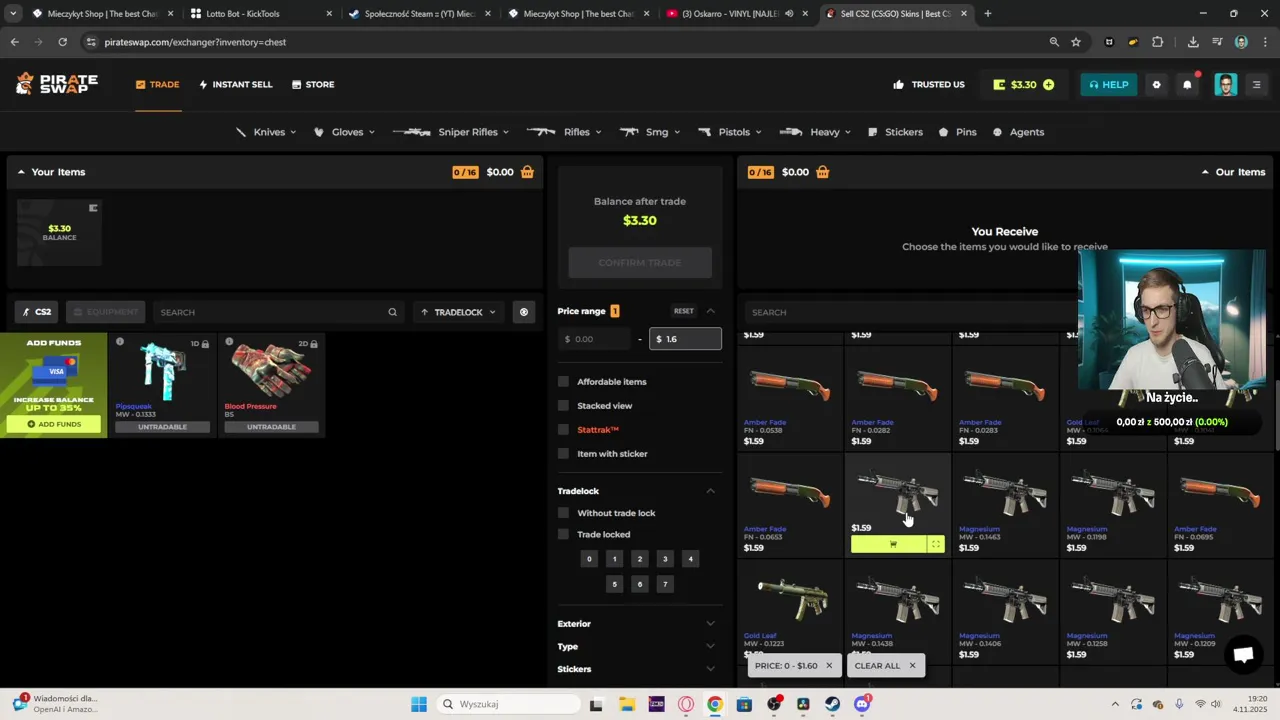The height and width of the screenshot is (720, 1280).
Task: Select the Pipsqueak MW item card
Action: [163, 385]
